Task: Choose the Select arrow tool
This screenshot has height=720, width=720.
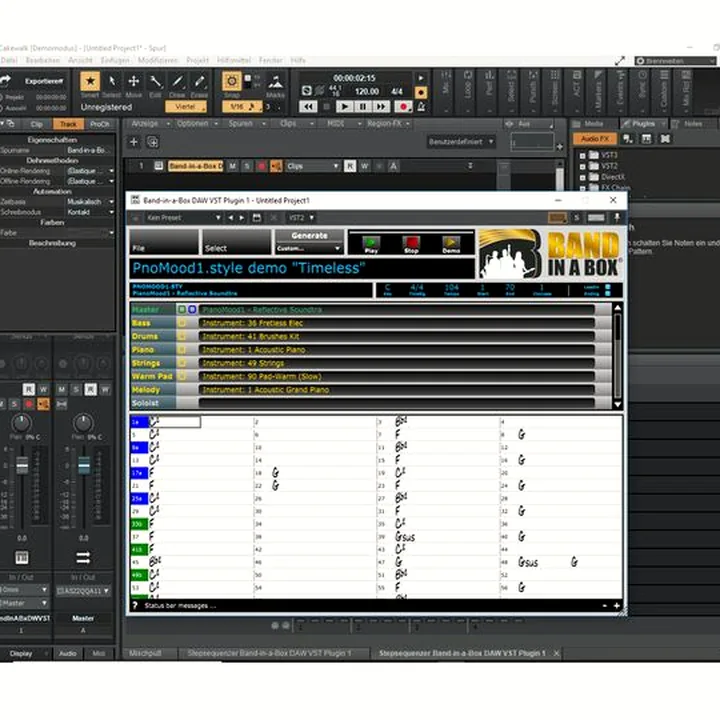Action: (112, 82)
